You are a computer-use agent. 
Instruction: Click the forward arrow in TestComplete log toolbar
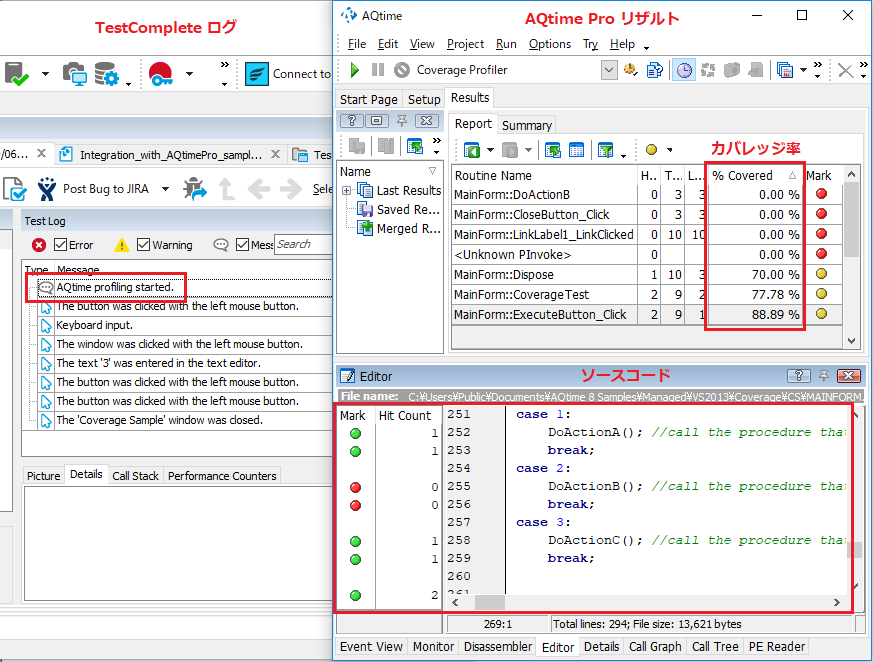coord(291,189)
